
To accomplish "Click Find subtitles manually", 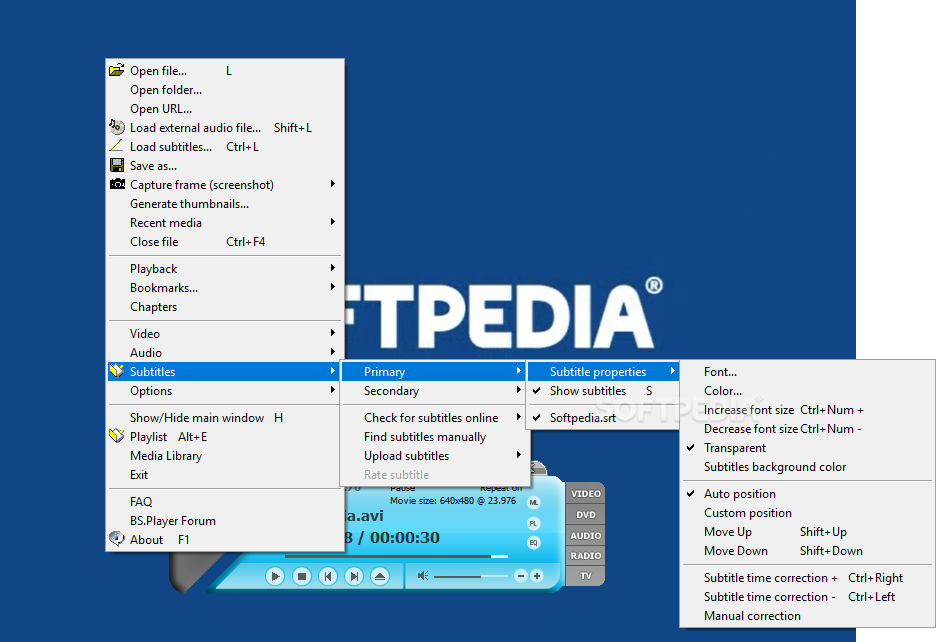I will click(x=434, y=437).
